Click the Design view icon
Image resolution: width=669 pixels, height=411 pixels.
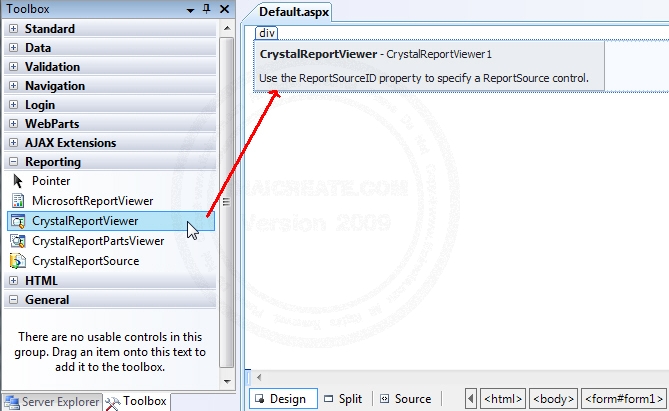(x=259, y=399)
